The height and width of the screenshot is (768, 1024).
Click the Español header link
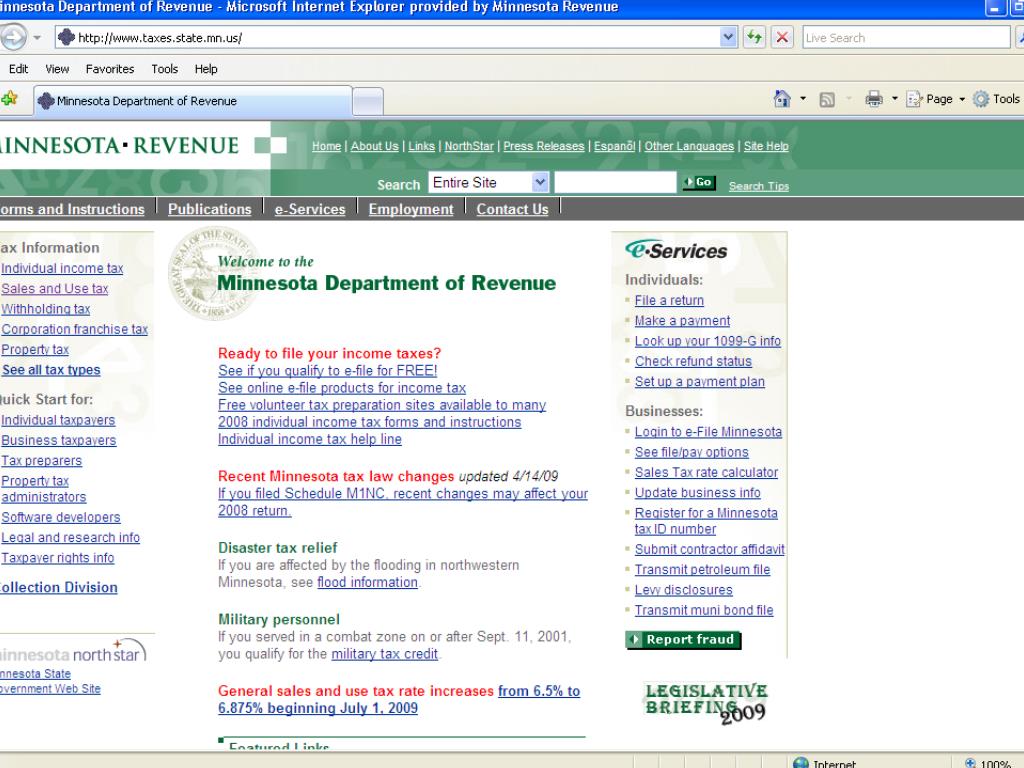tap(614, 146)
